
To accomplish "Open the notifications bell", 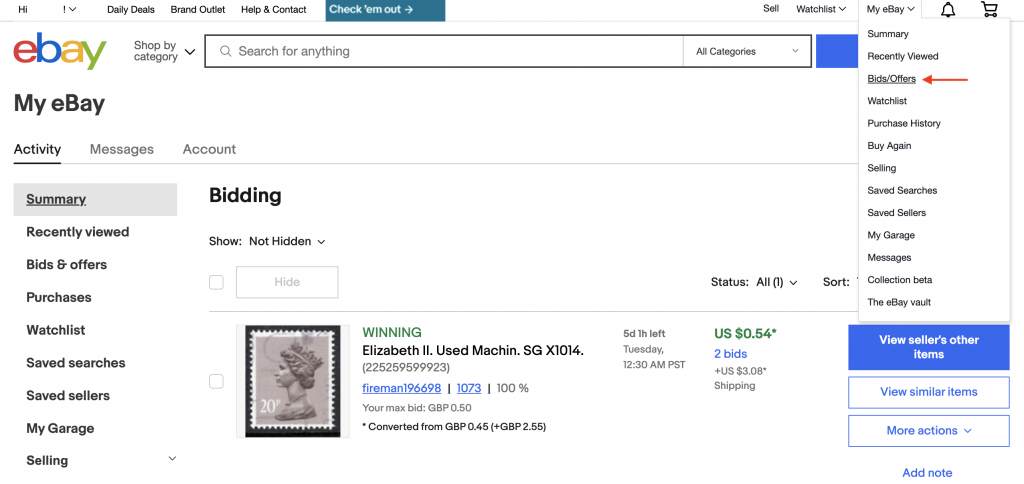I will tap(948, 10).
